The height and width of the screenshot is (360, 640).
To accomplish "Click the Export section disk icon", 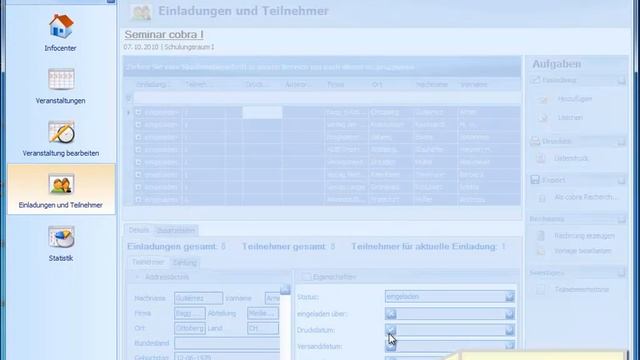I will (x=535, y=180).
